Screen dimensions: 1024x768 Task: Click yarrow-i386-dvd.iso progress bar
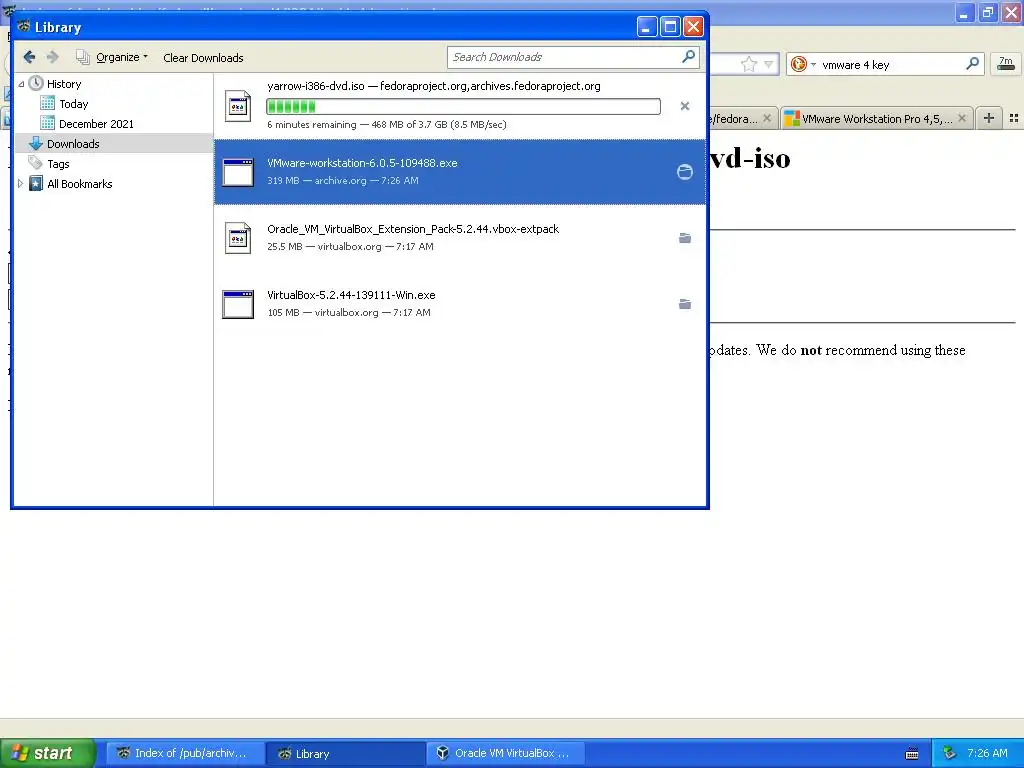[x=463, y=106]
